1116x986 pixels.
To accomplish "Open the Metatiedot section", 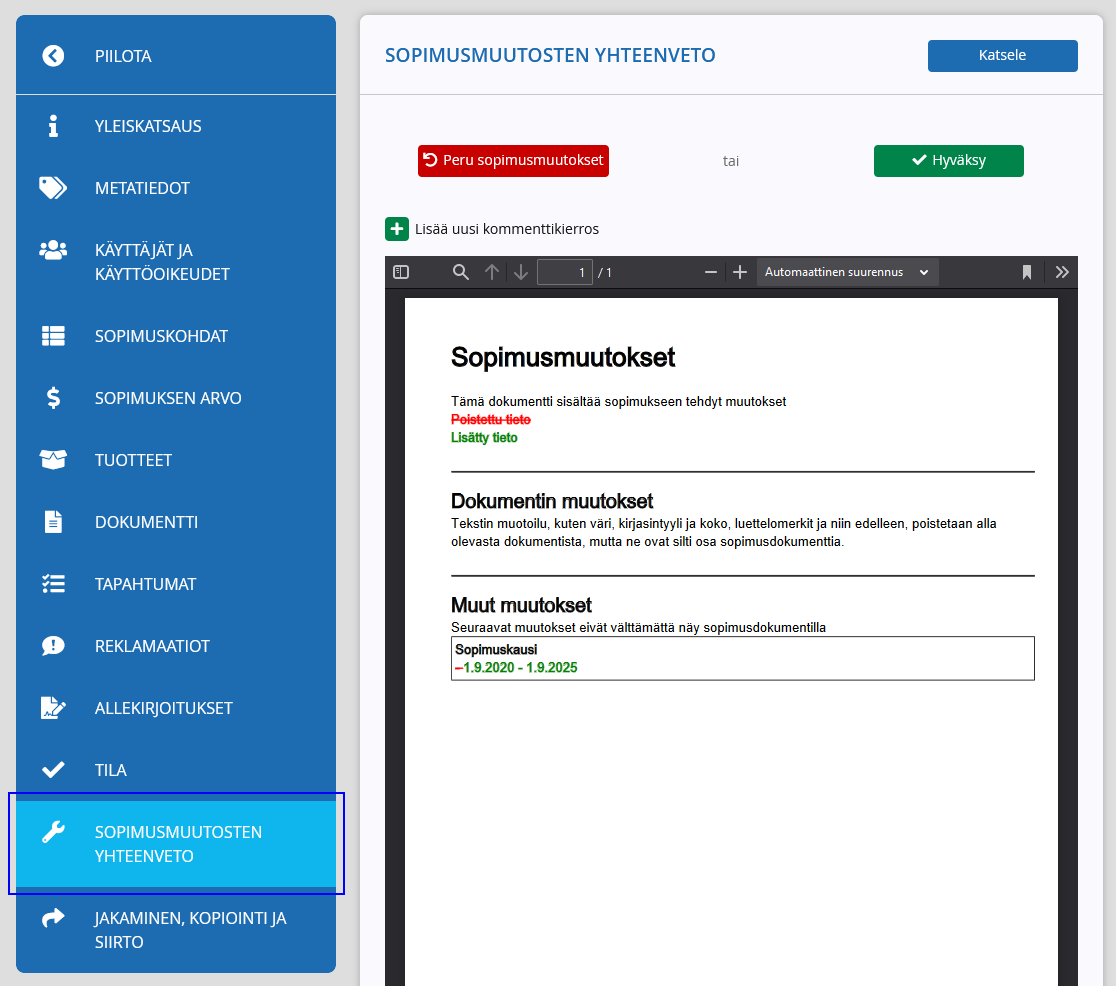I will [x=176, y=188].
